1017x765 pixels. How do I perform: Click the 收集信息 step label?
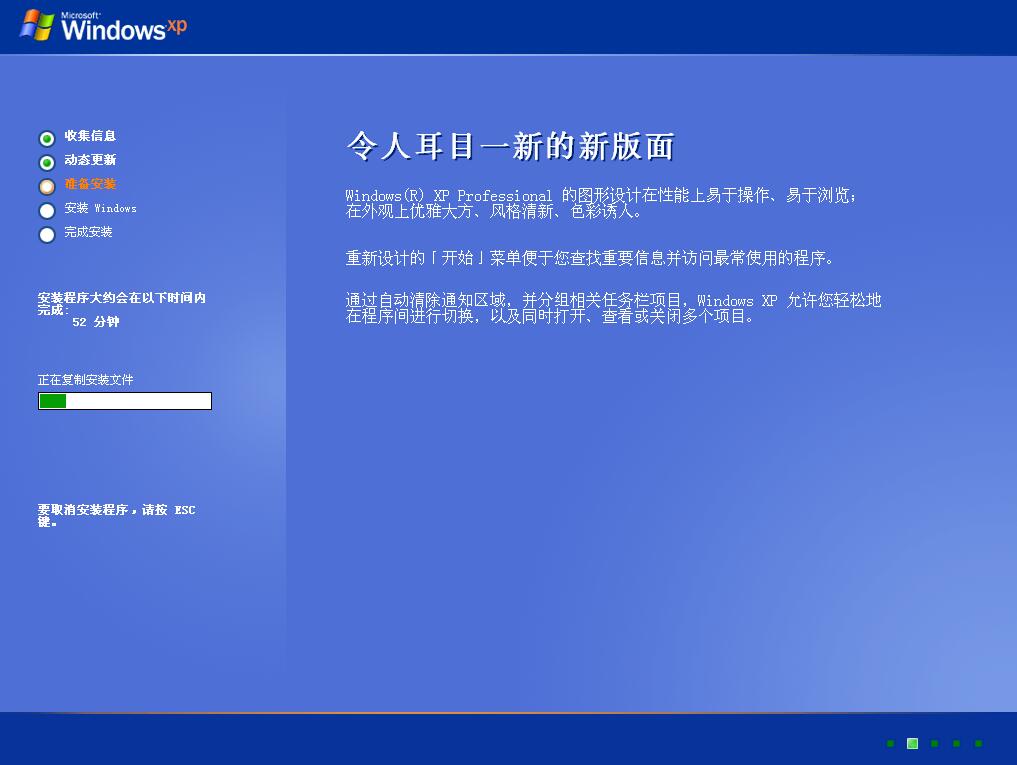click(x=90, y=136)
